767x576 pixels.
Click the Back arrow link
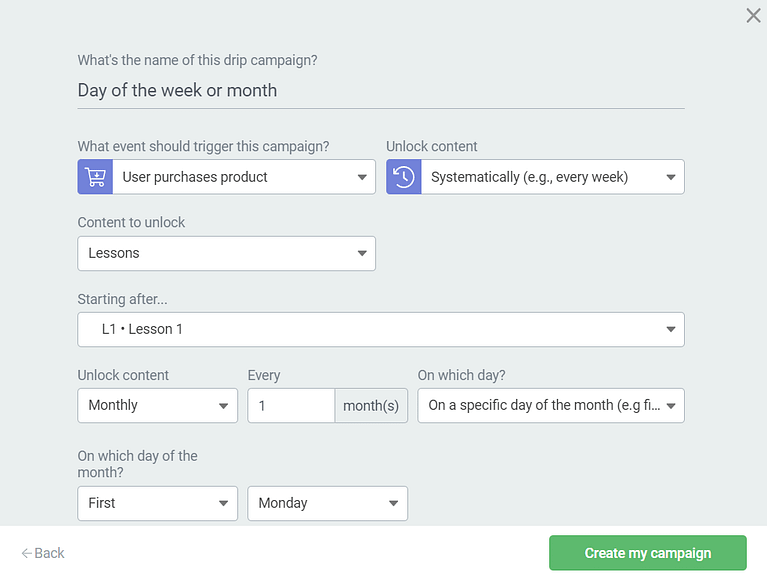(43, 553)
